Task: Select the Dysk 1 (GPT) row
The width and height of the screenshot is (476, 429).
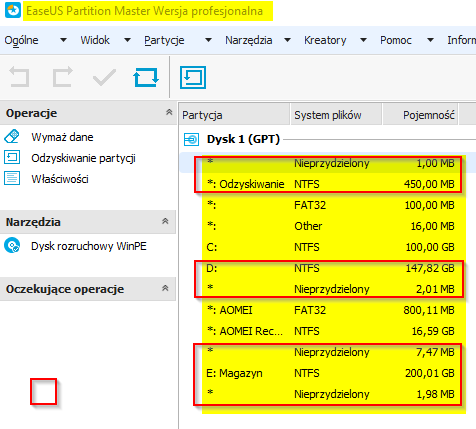Action: (x=328, y=139)
